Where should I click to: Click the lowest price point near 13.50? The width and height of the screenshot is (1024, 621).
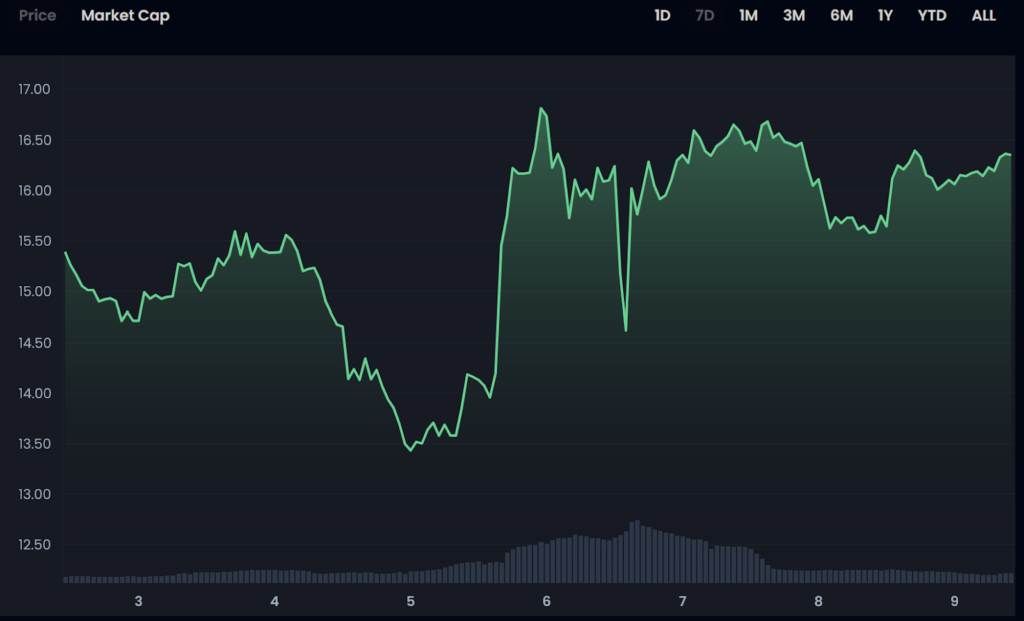tap(410, 450)
